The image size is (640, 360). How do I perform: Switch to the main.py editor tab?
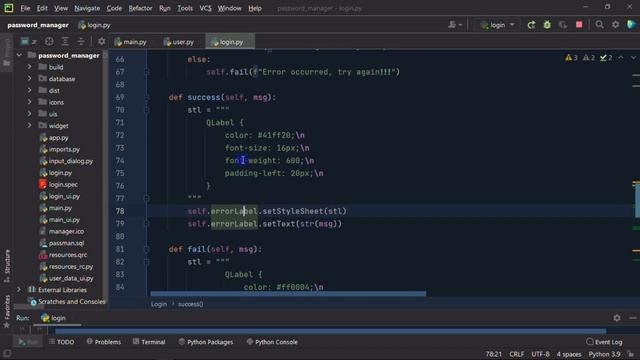131,42
